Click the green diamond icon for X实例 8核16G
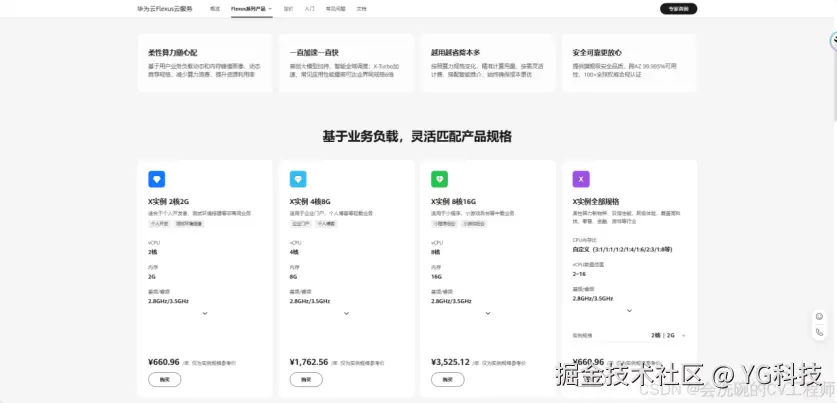Image resolution: width=837 pixels, height=403 pixels. 439,179
